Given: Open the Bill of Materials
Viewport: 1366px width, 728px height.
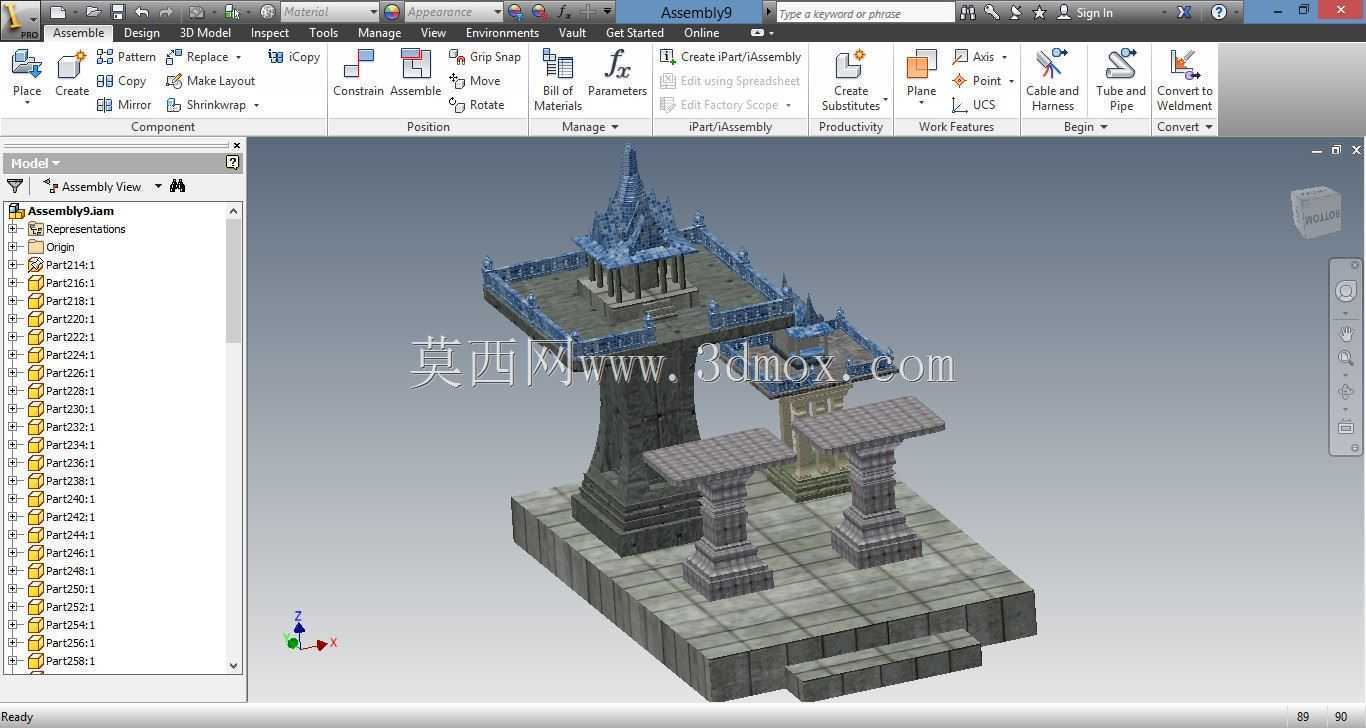Looking at the screenshot, I should coord(558,80).
